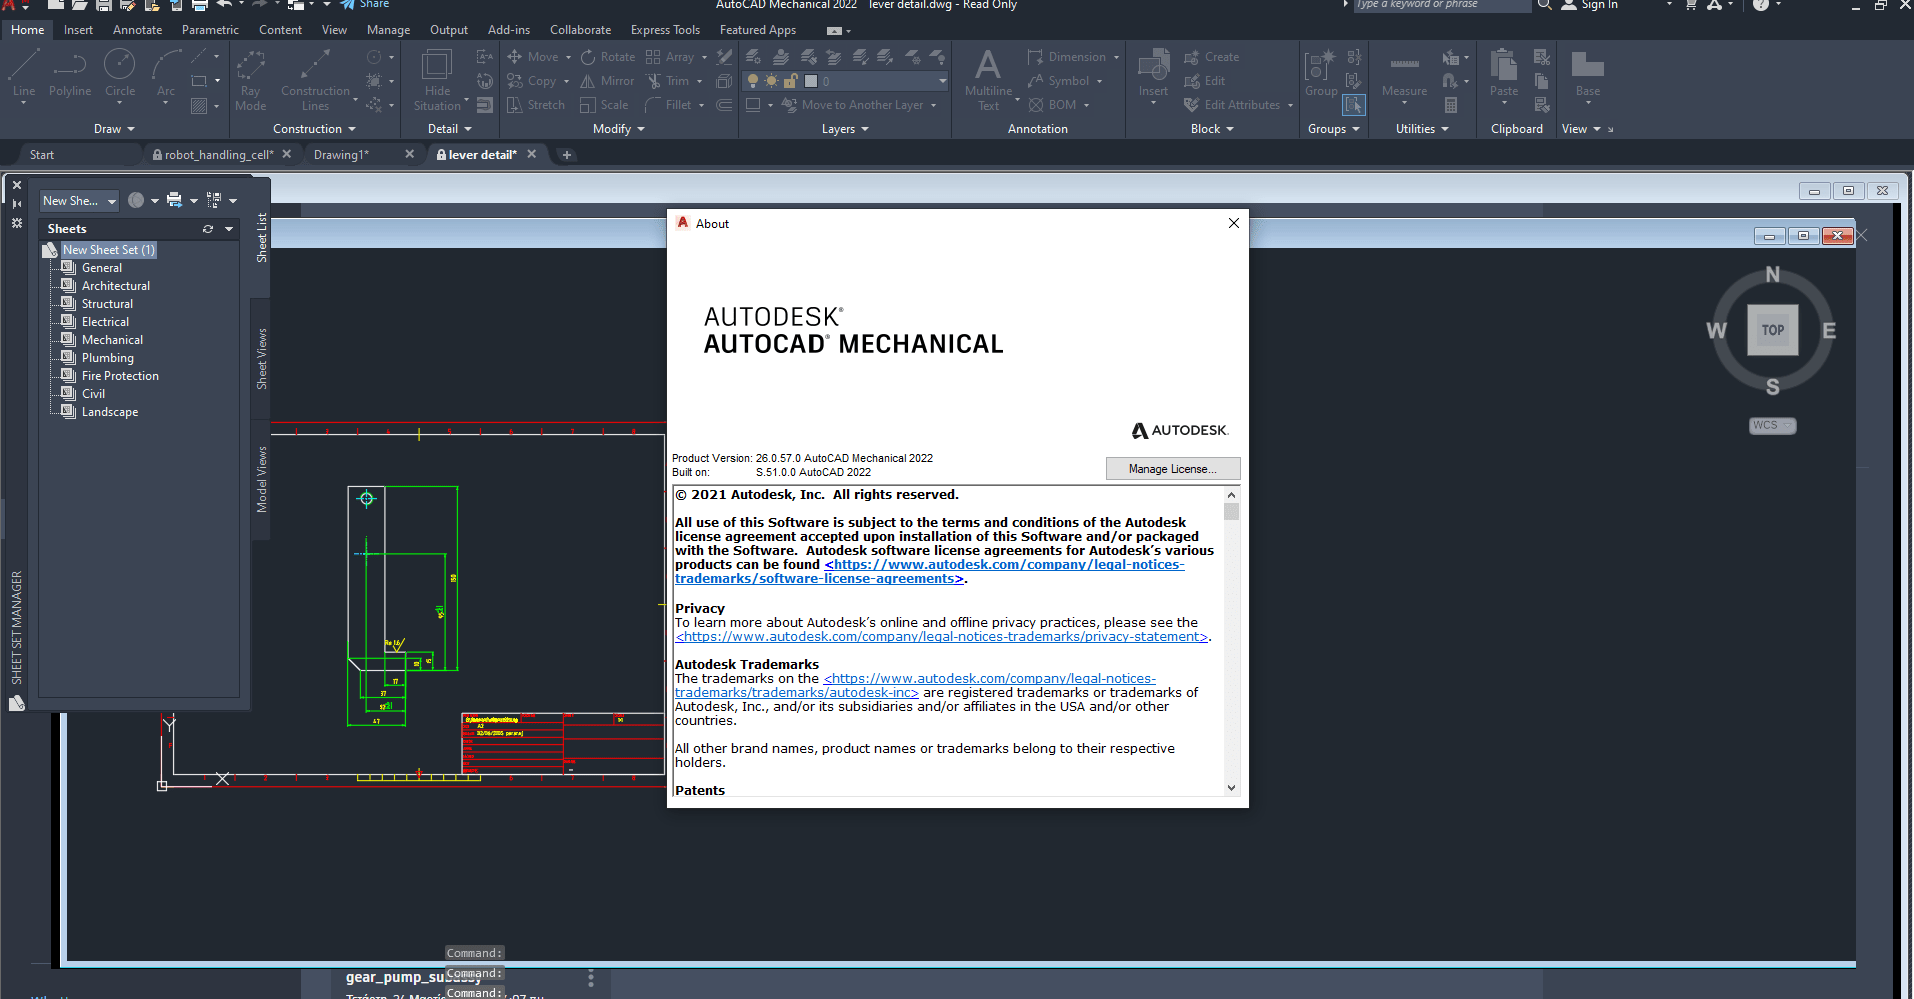Click the Construction Lines tool
The image size is (1914, 999).
(x=315, y=80)
